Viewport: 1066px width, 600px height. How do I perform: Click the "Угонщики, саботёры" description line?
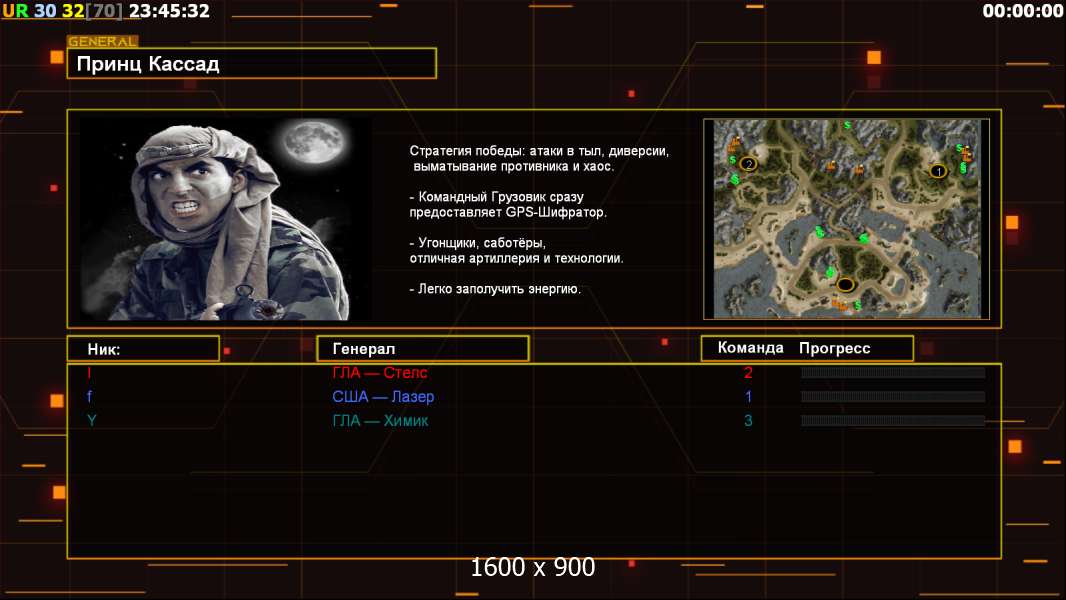[516, 250]
